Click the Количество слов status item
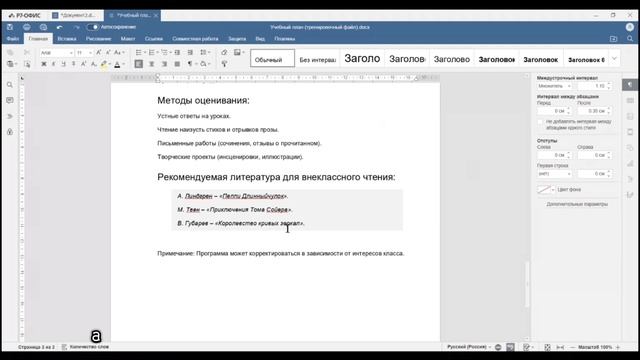 coord(86,347)
